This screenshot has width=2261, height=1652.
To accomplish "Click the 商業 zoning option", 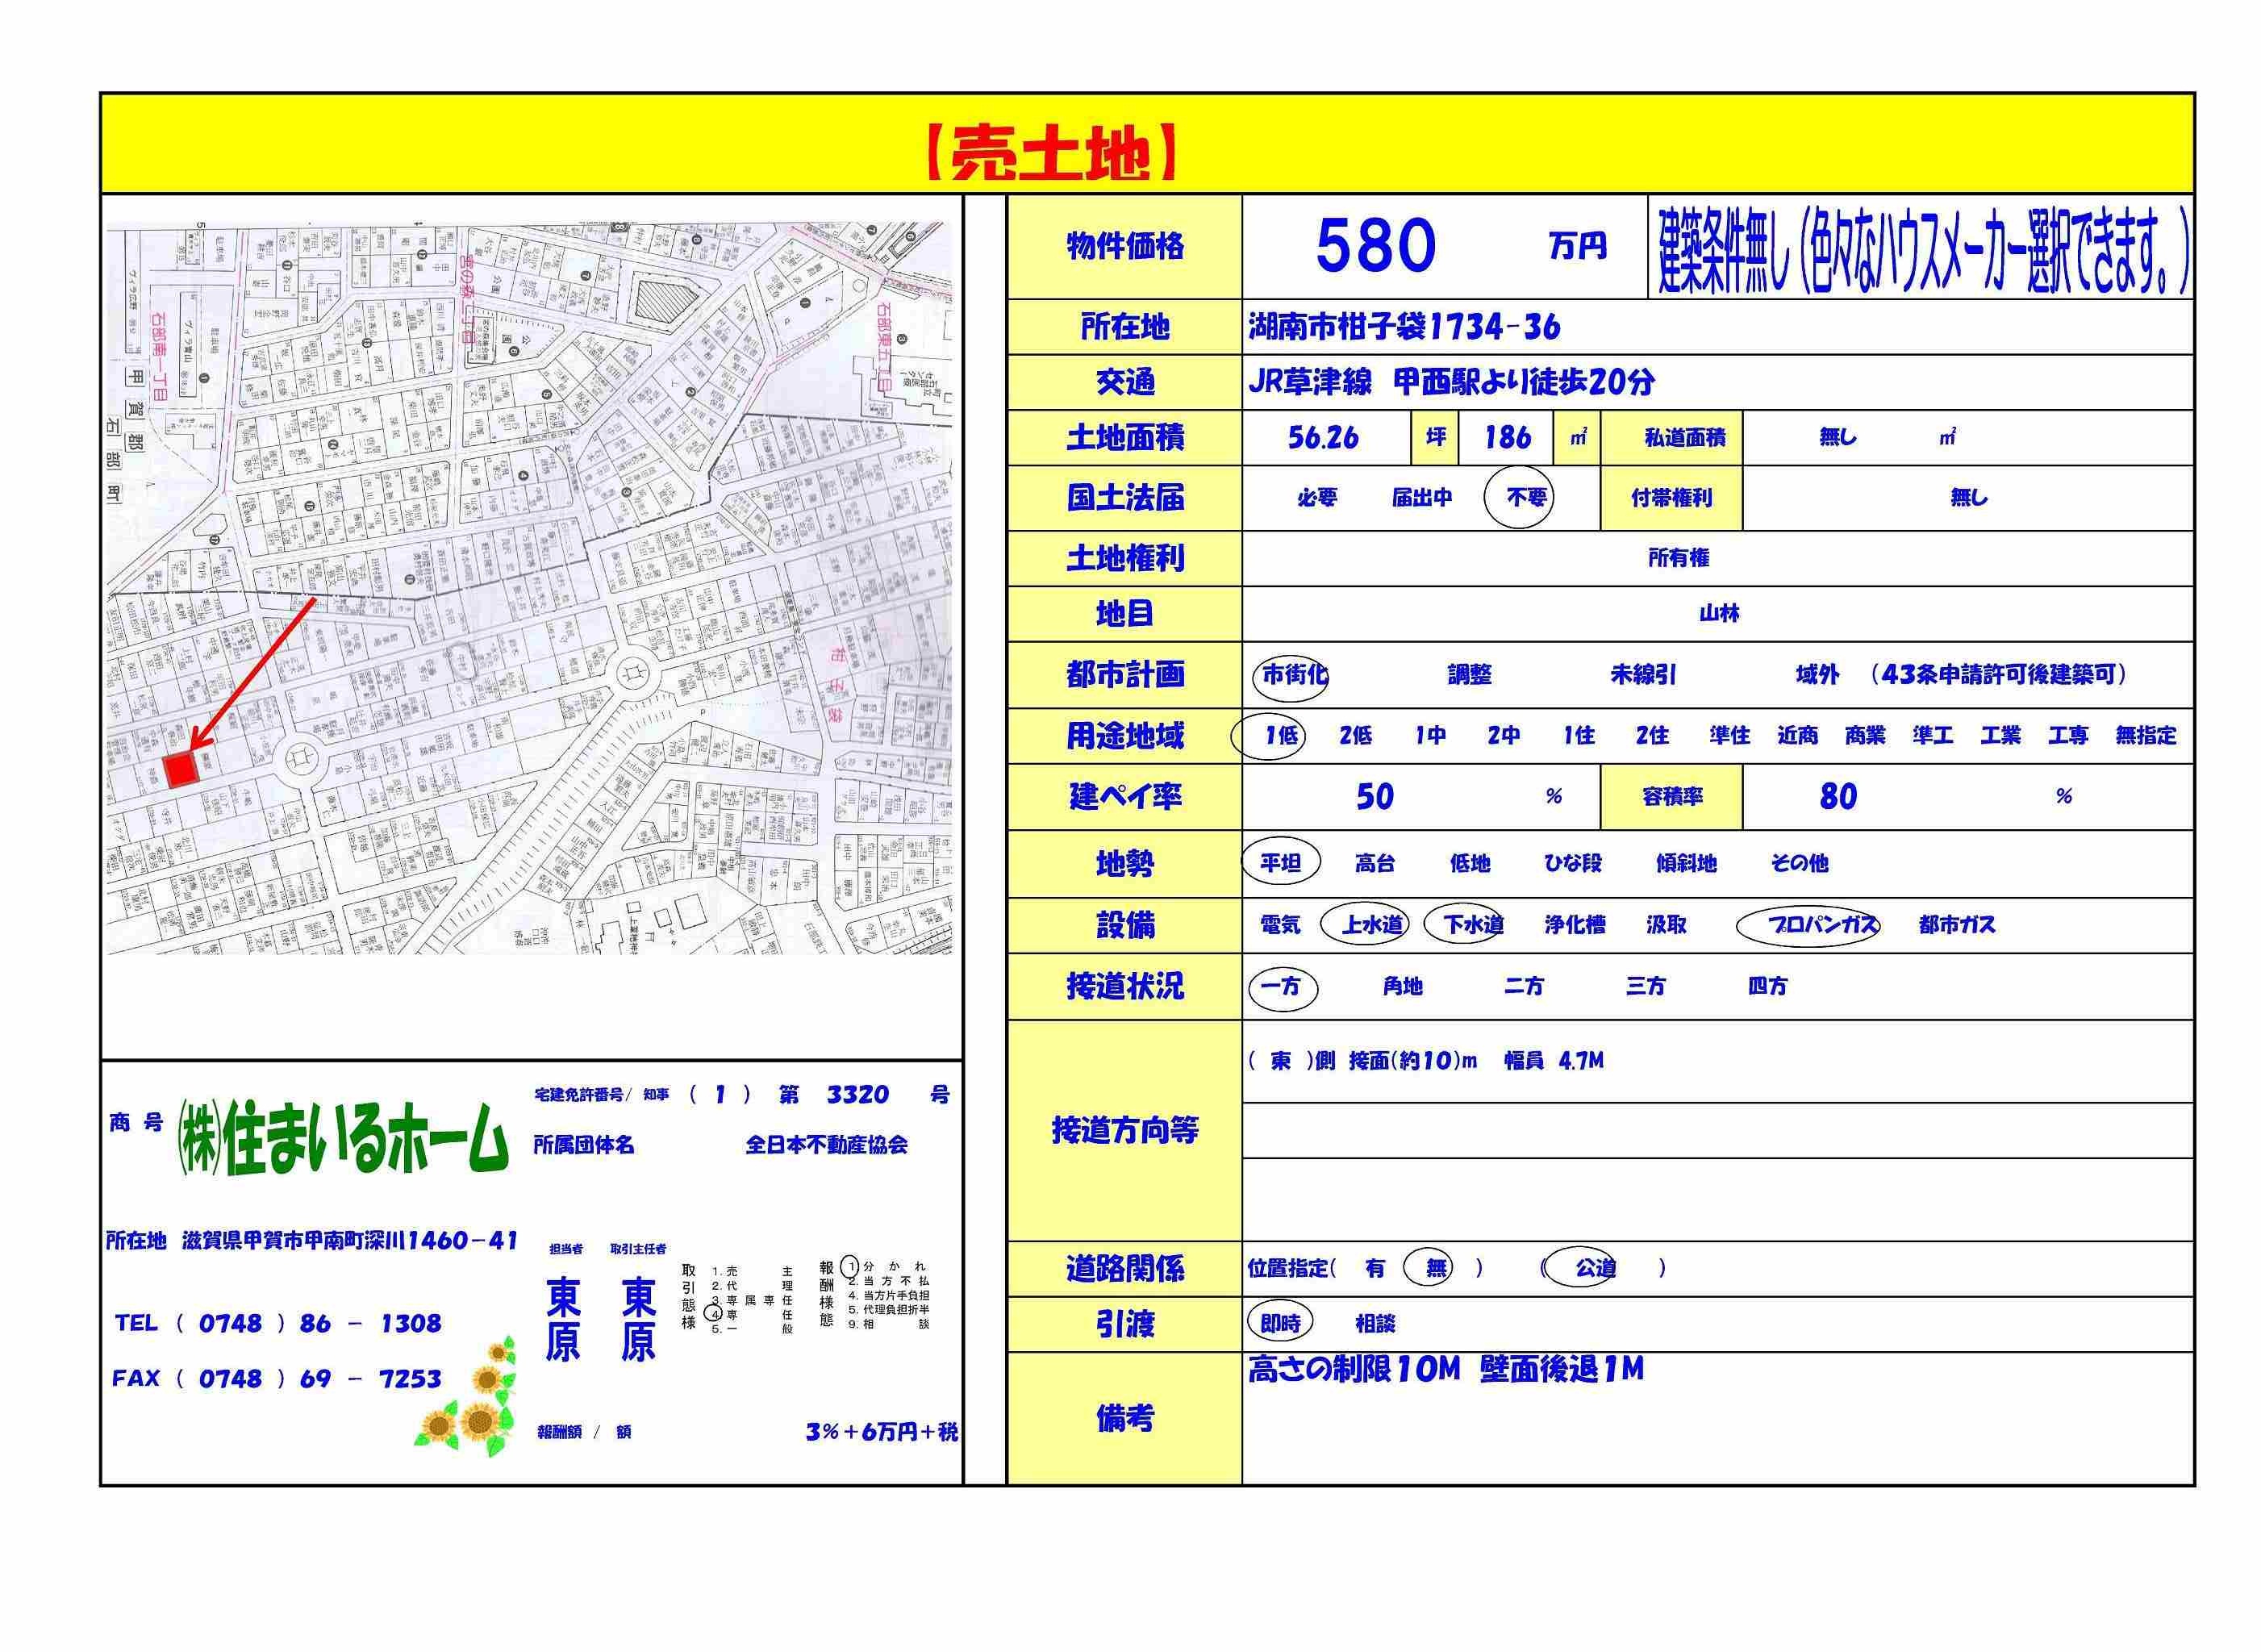I will (x=1865, y=736).
